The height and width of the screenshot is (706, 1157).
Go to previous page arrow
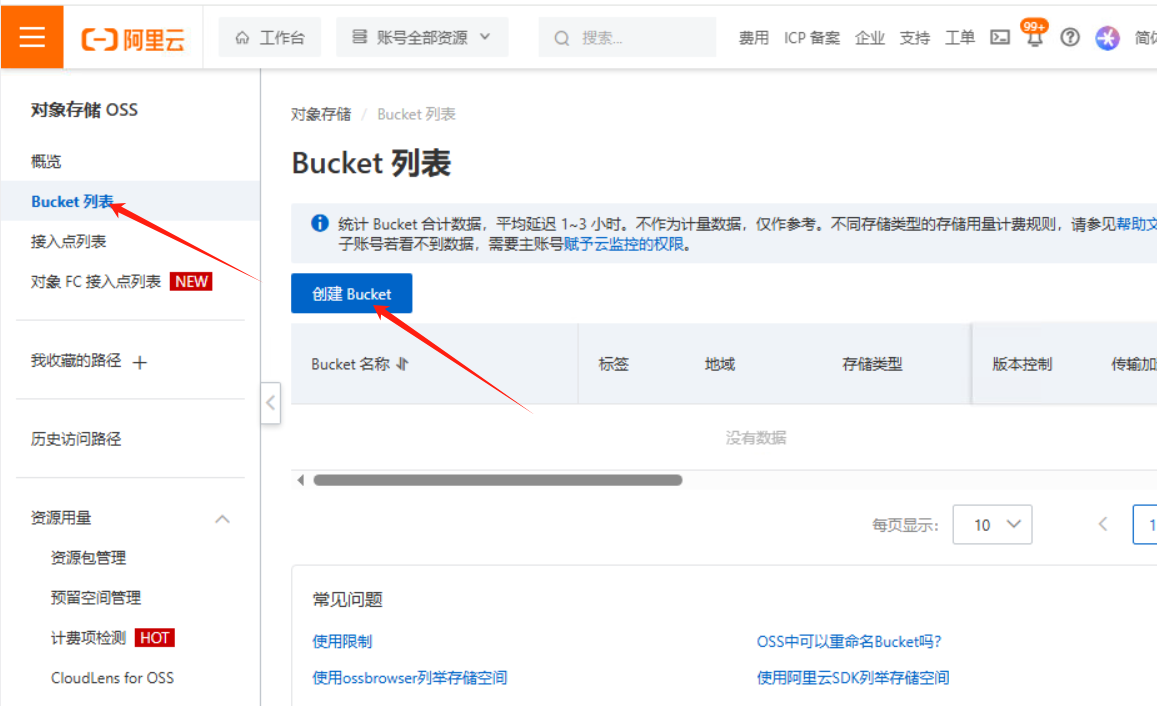tap(1103, 525)
